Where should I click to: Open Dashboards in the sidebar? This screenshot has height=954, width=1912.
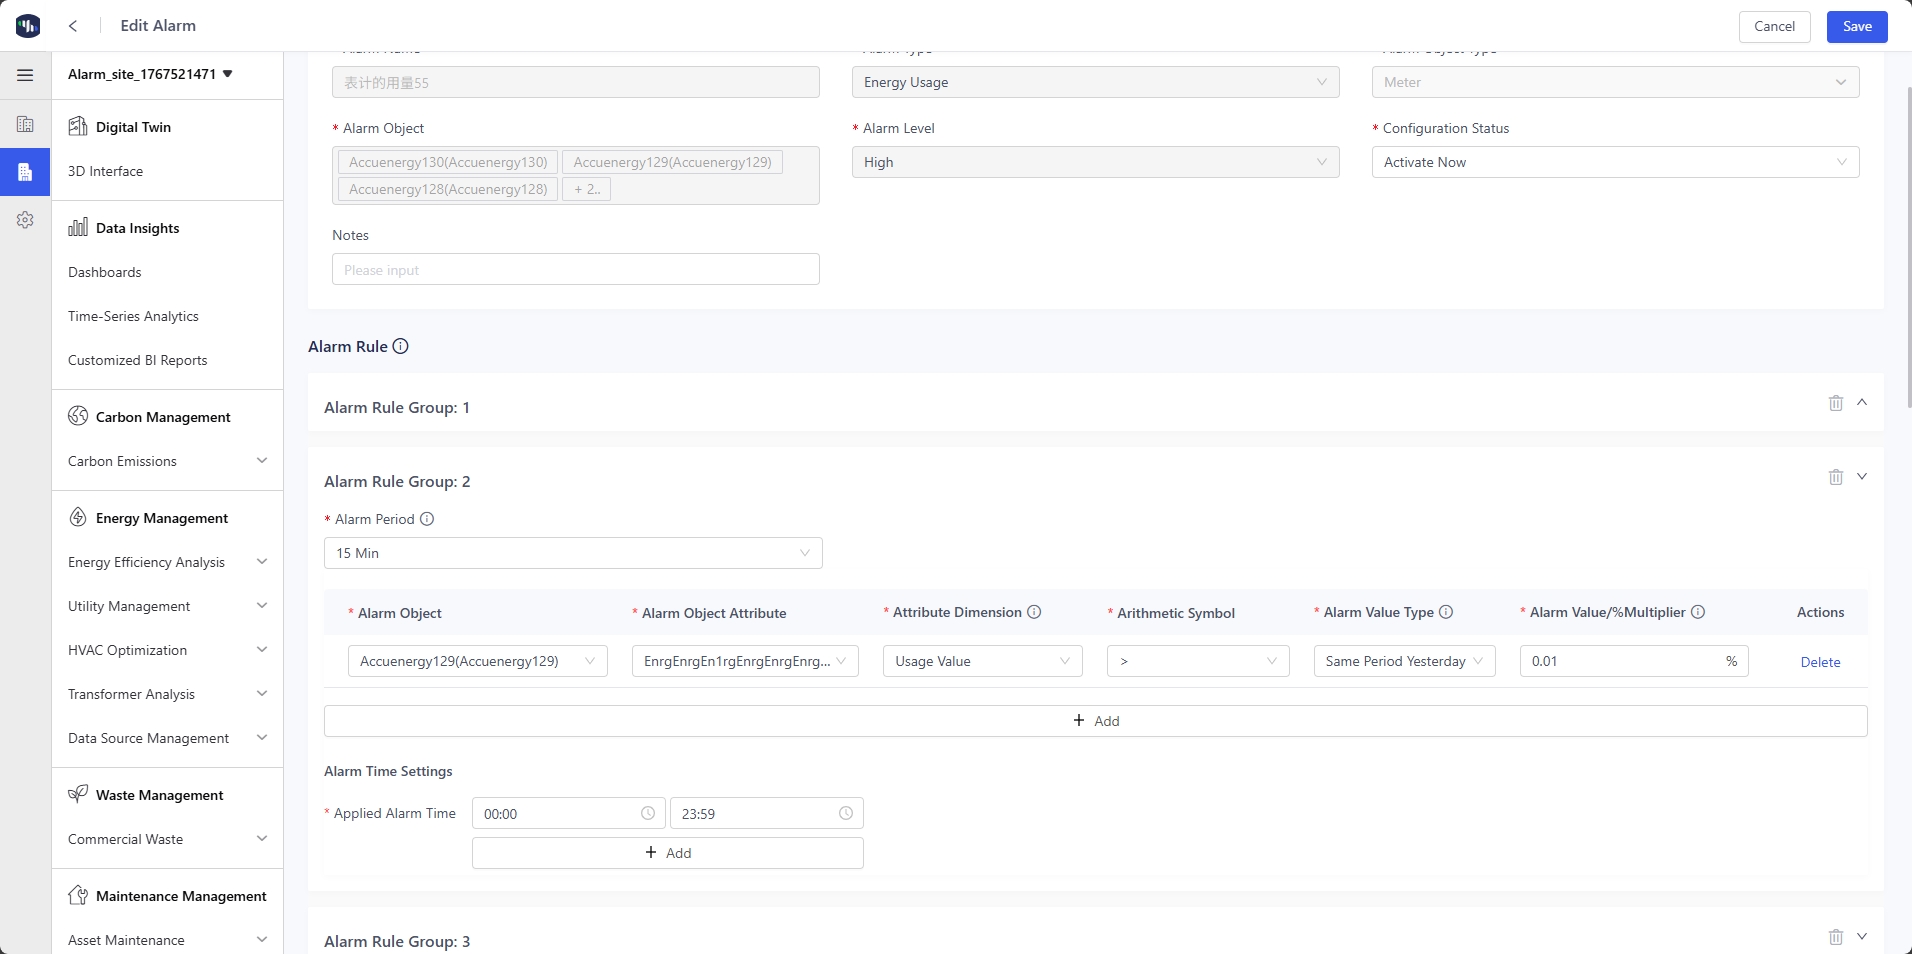[x=105, y=272]
